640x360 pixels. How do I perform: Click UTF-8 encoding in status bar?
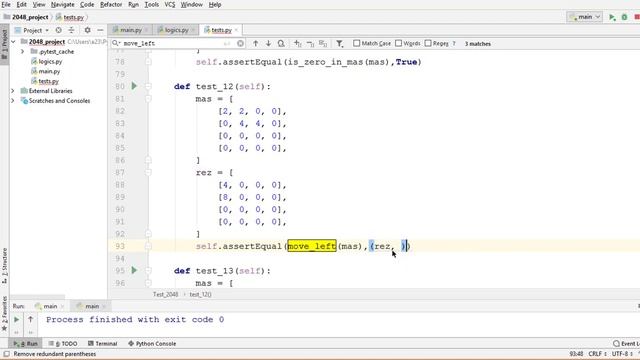[622, 354]
